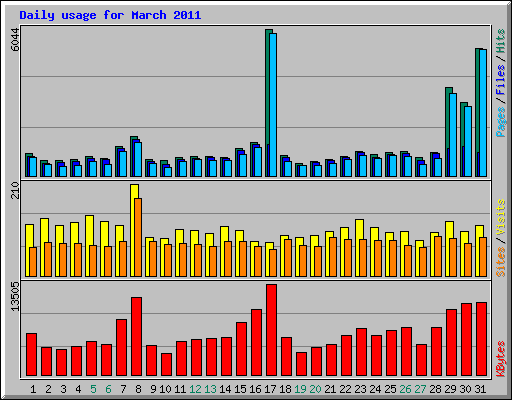Click the x-axis day label 31
512x400 pixels.
(x=480, y=389)
